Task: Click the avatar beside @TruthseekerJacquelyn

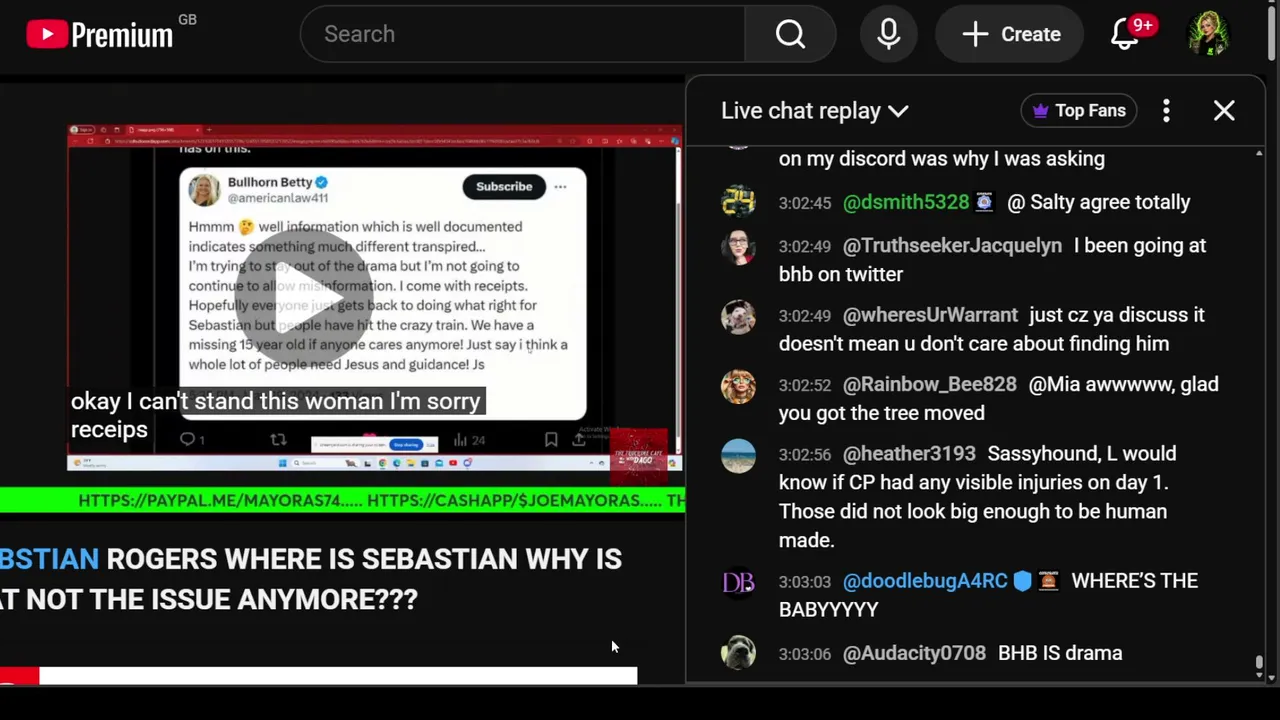Action: tap(738, 247)
